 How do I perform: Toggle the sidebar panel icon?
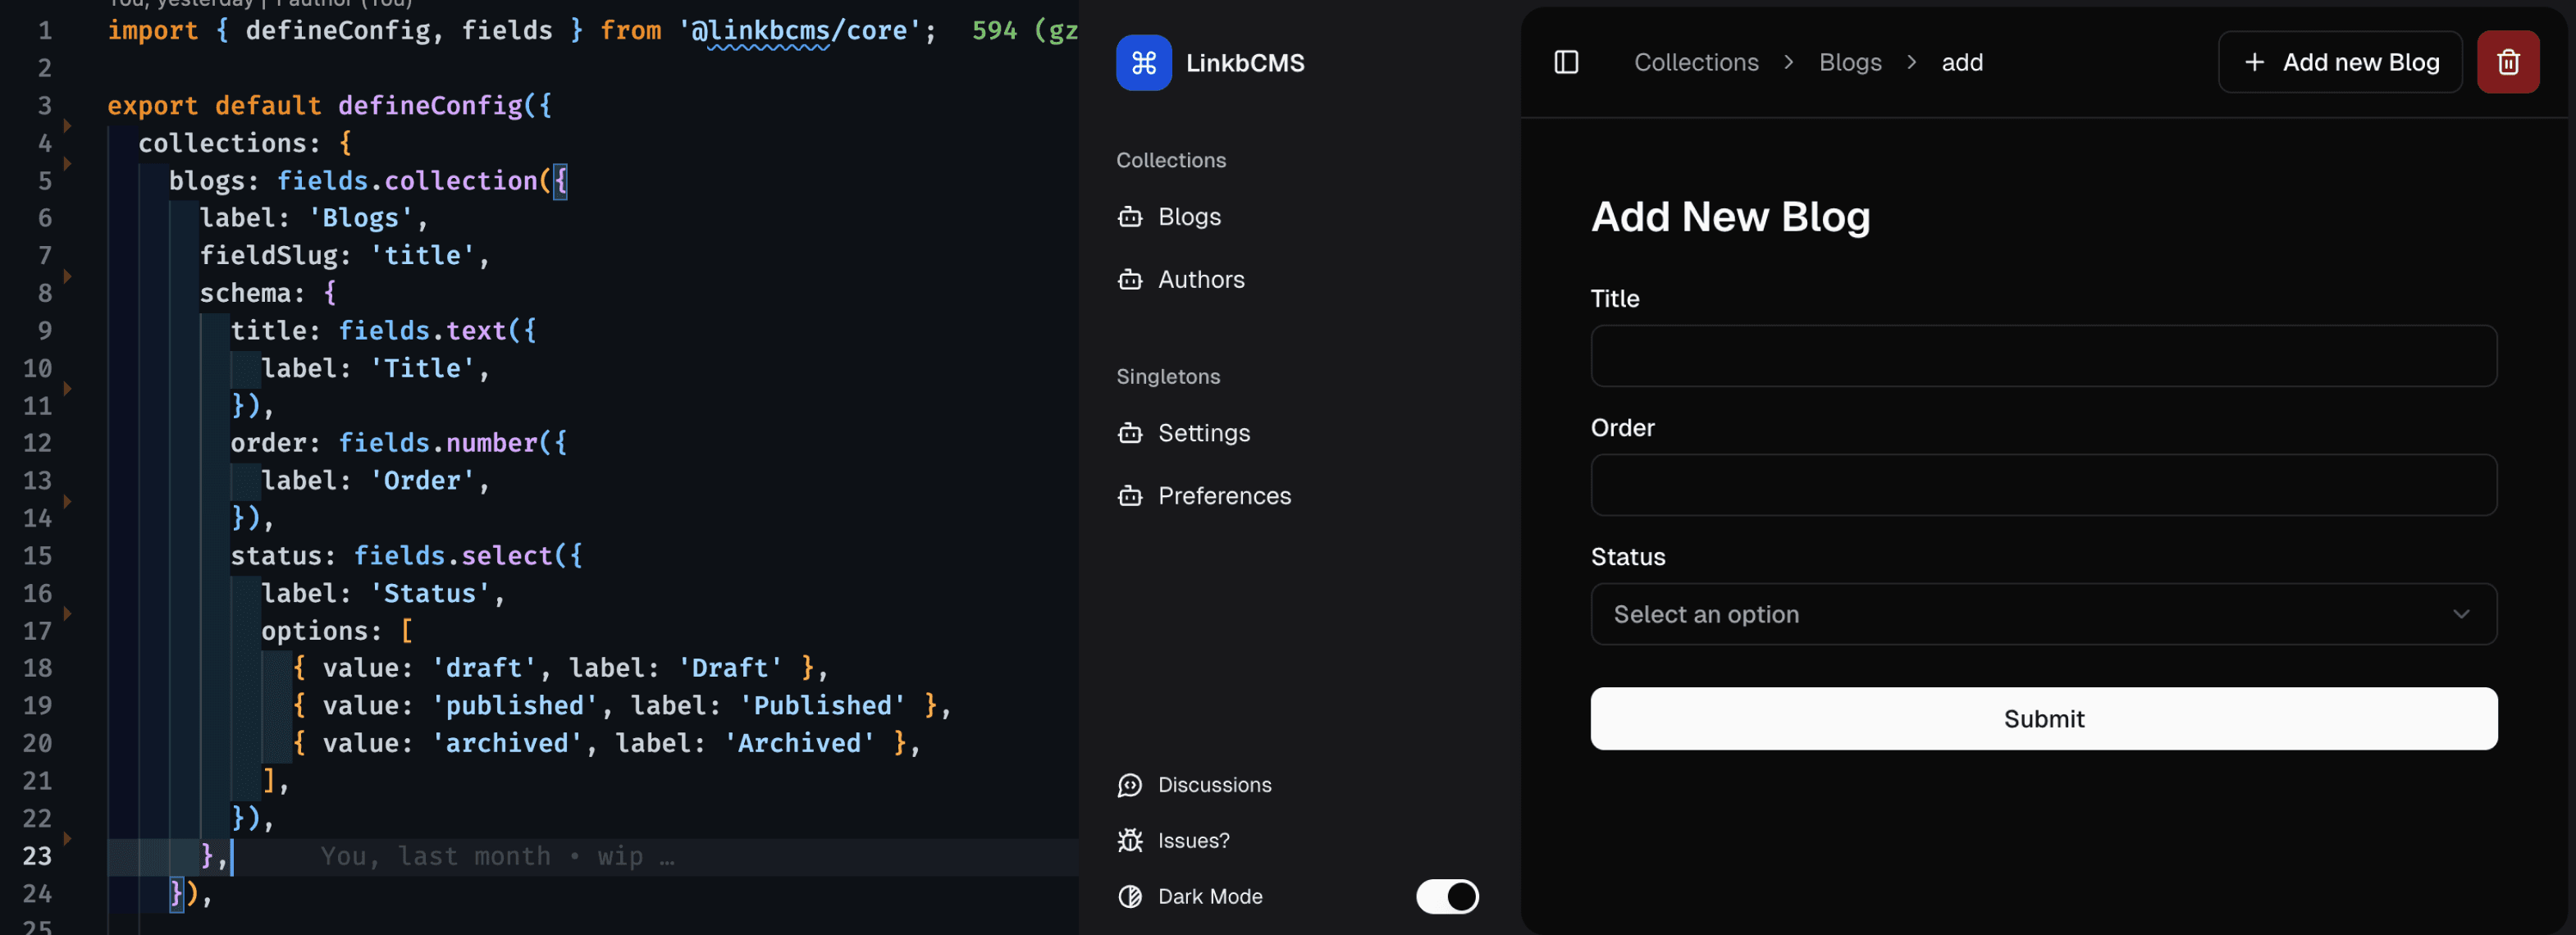pyautogui.click(x=1566, y=62)
